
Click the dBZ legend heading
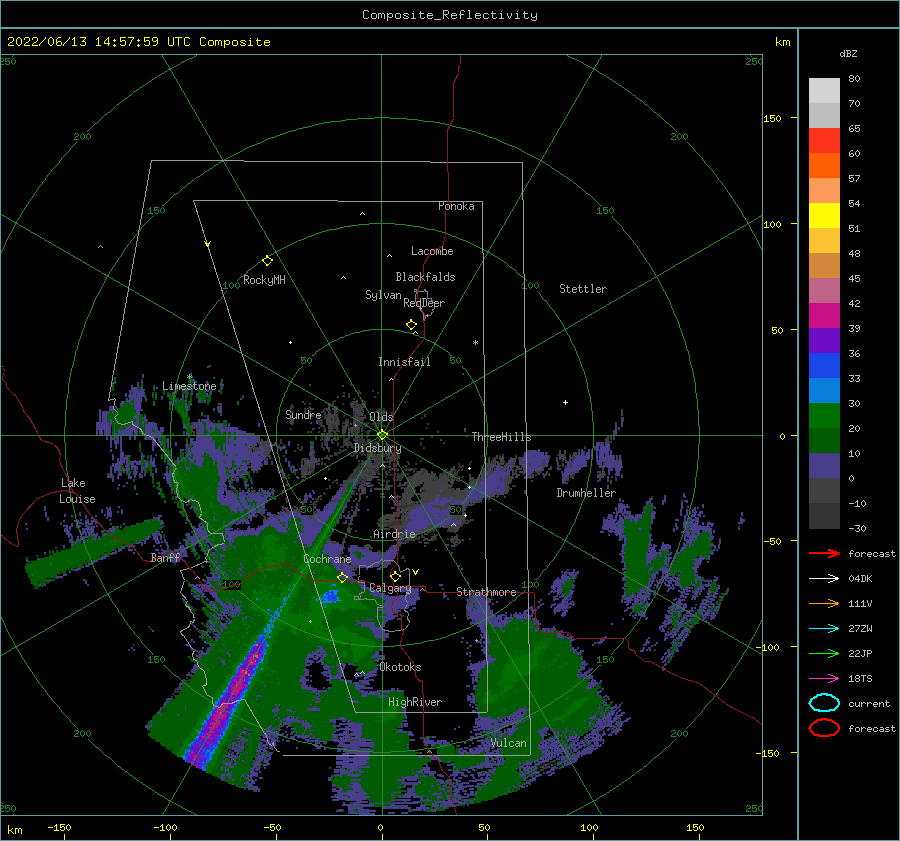(x=848, y=53)
